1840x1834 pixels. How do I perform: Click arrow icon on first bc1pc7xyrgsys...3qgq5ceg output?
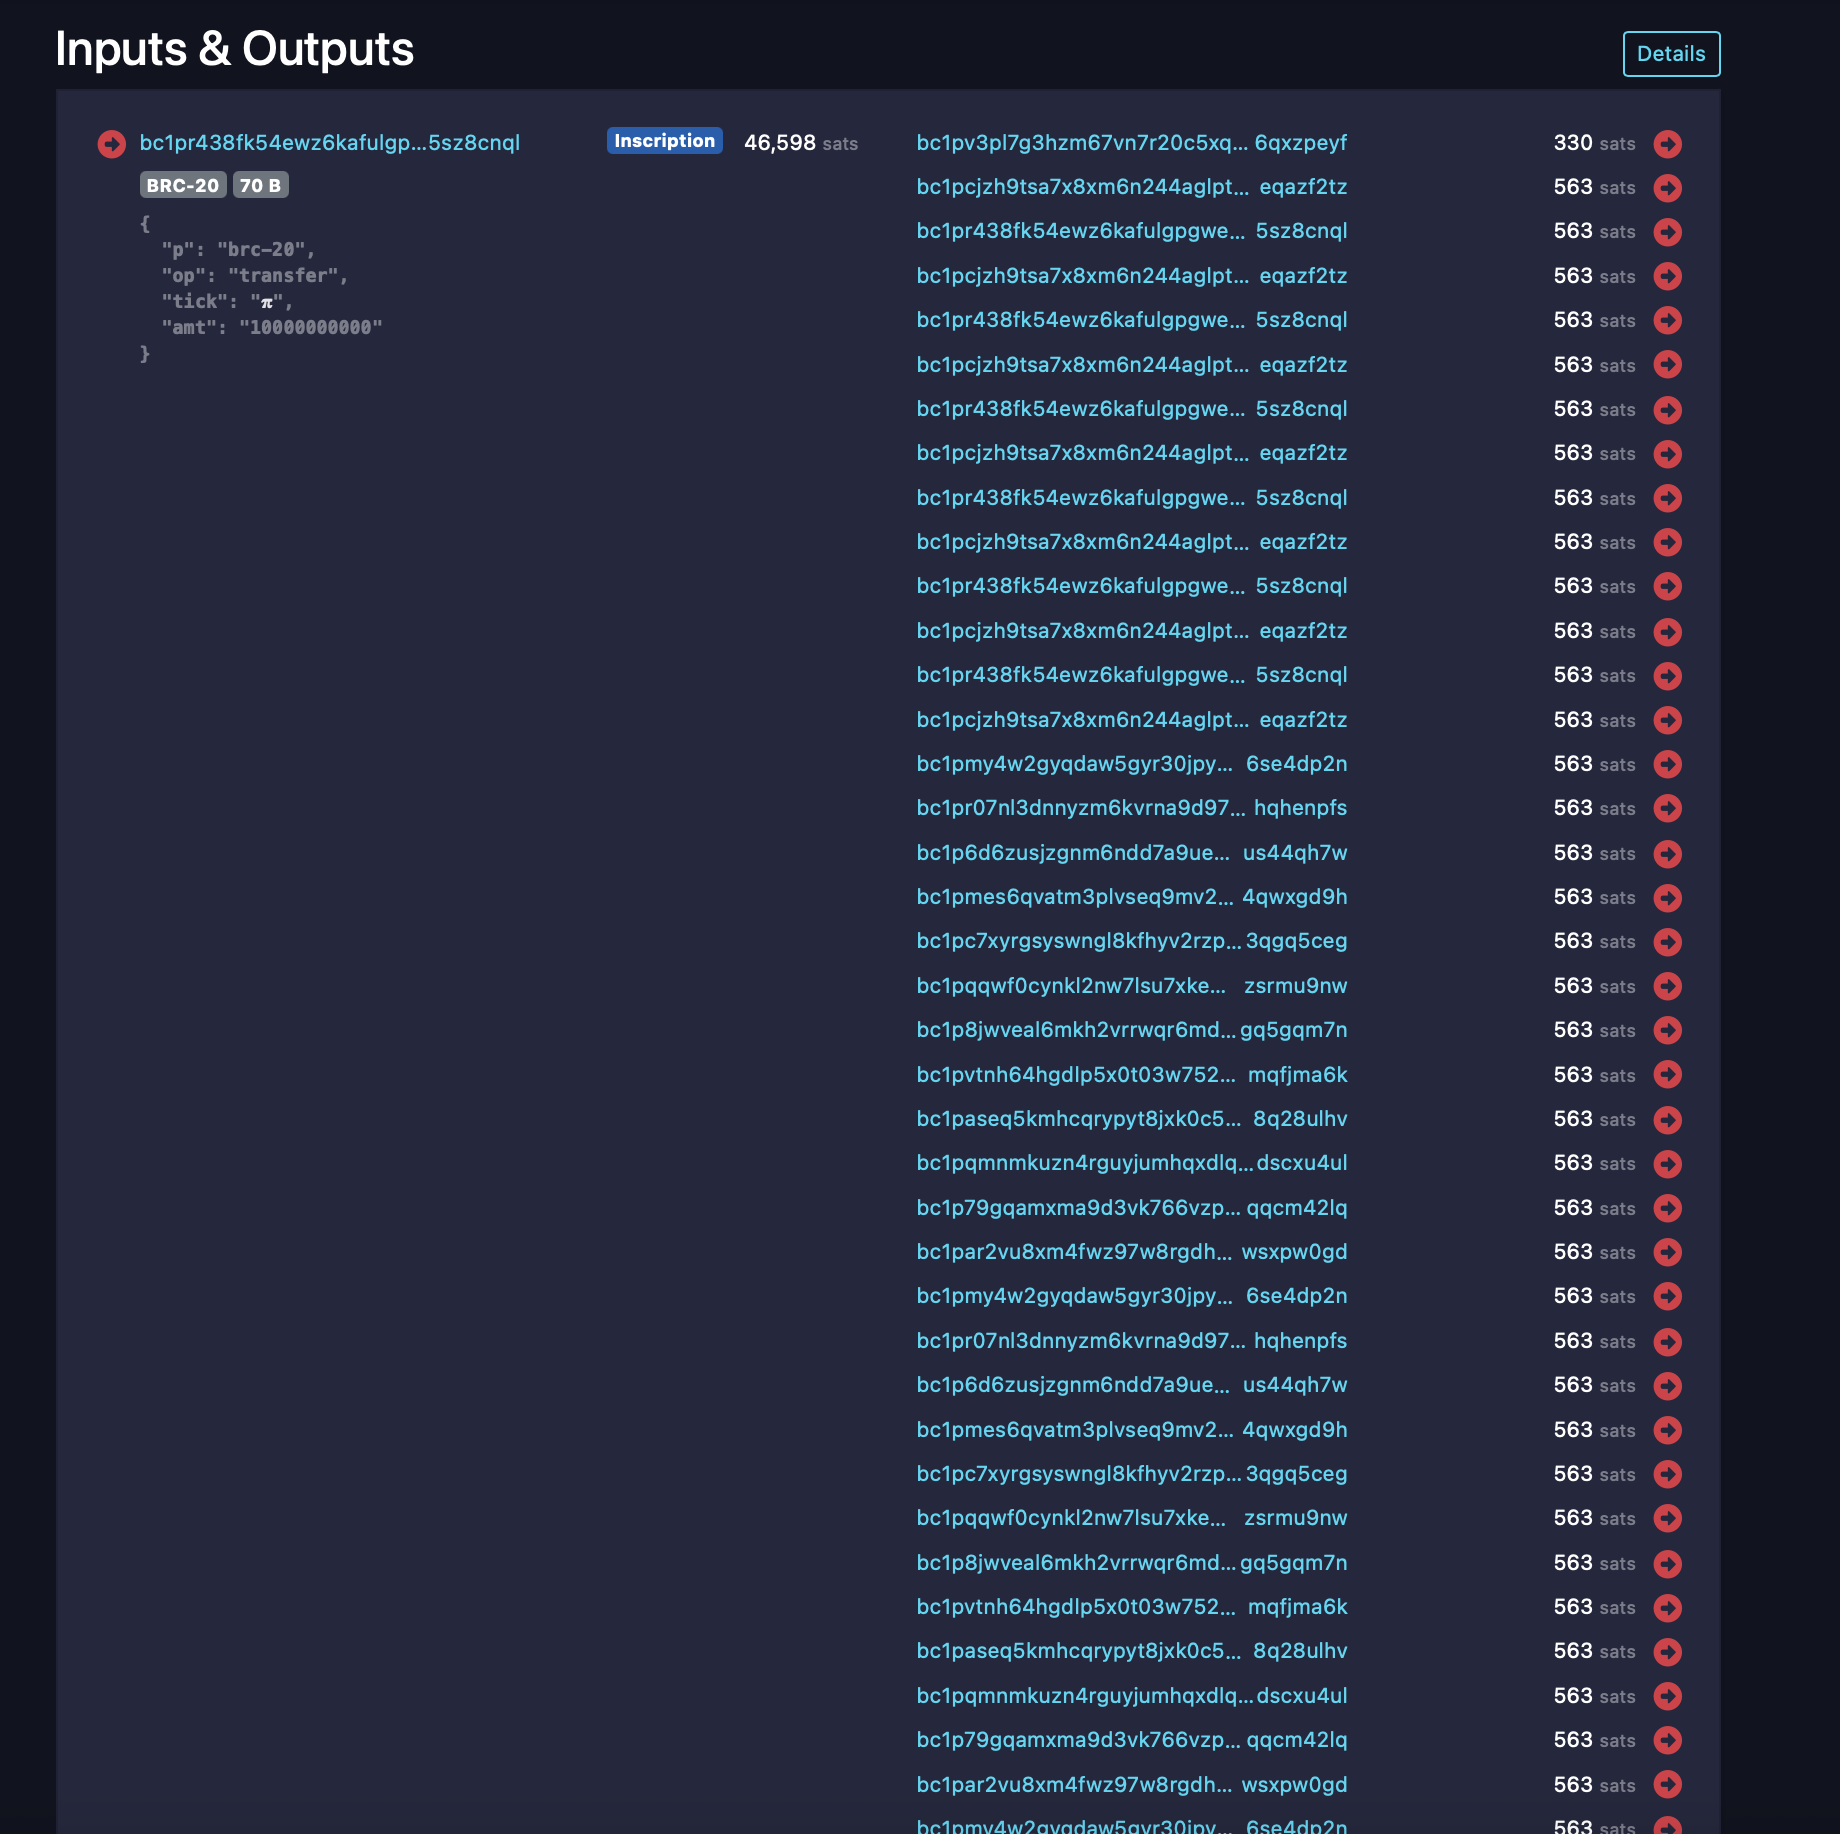1667,942
